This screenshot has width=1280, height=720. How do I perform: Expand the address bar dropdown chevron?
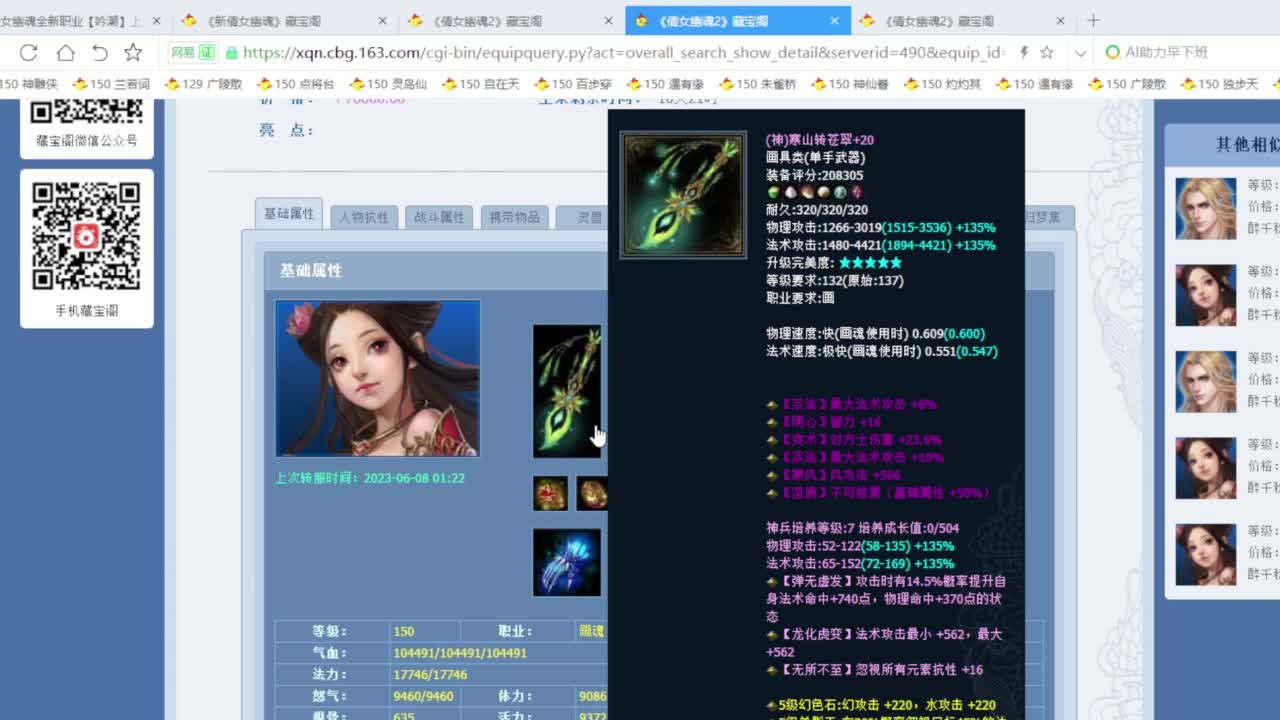(1080, 52)
